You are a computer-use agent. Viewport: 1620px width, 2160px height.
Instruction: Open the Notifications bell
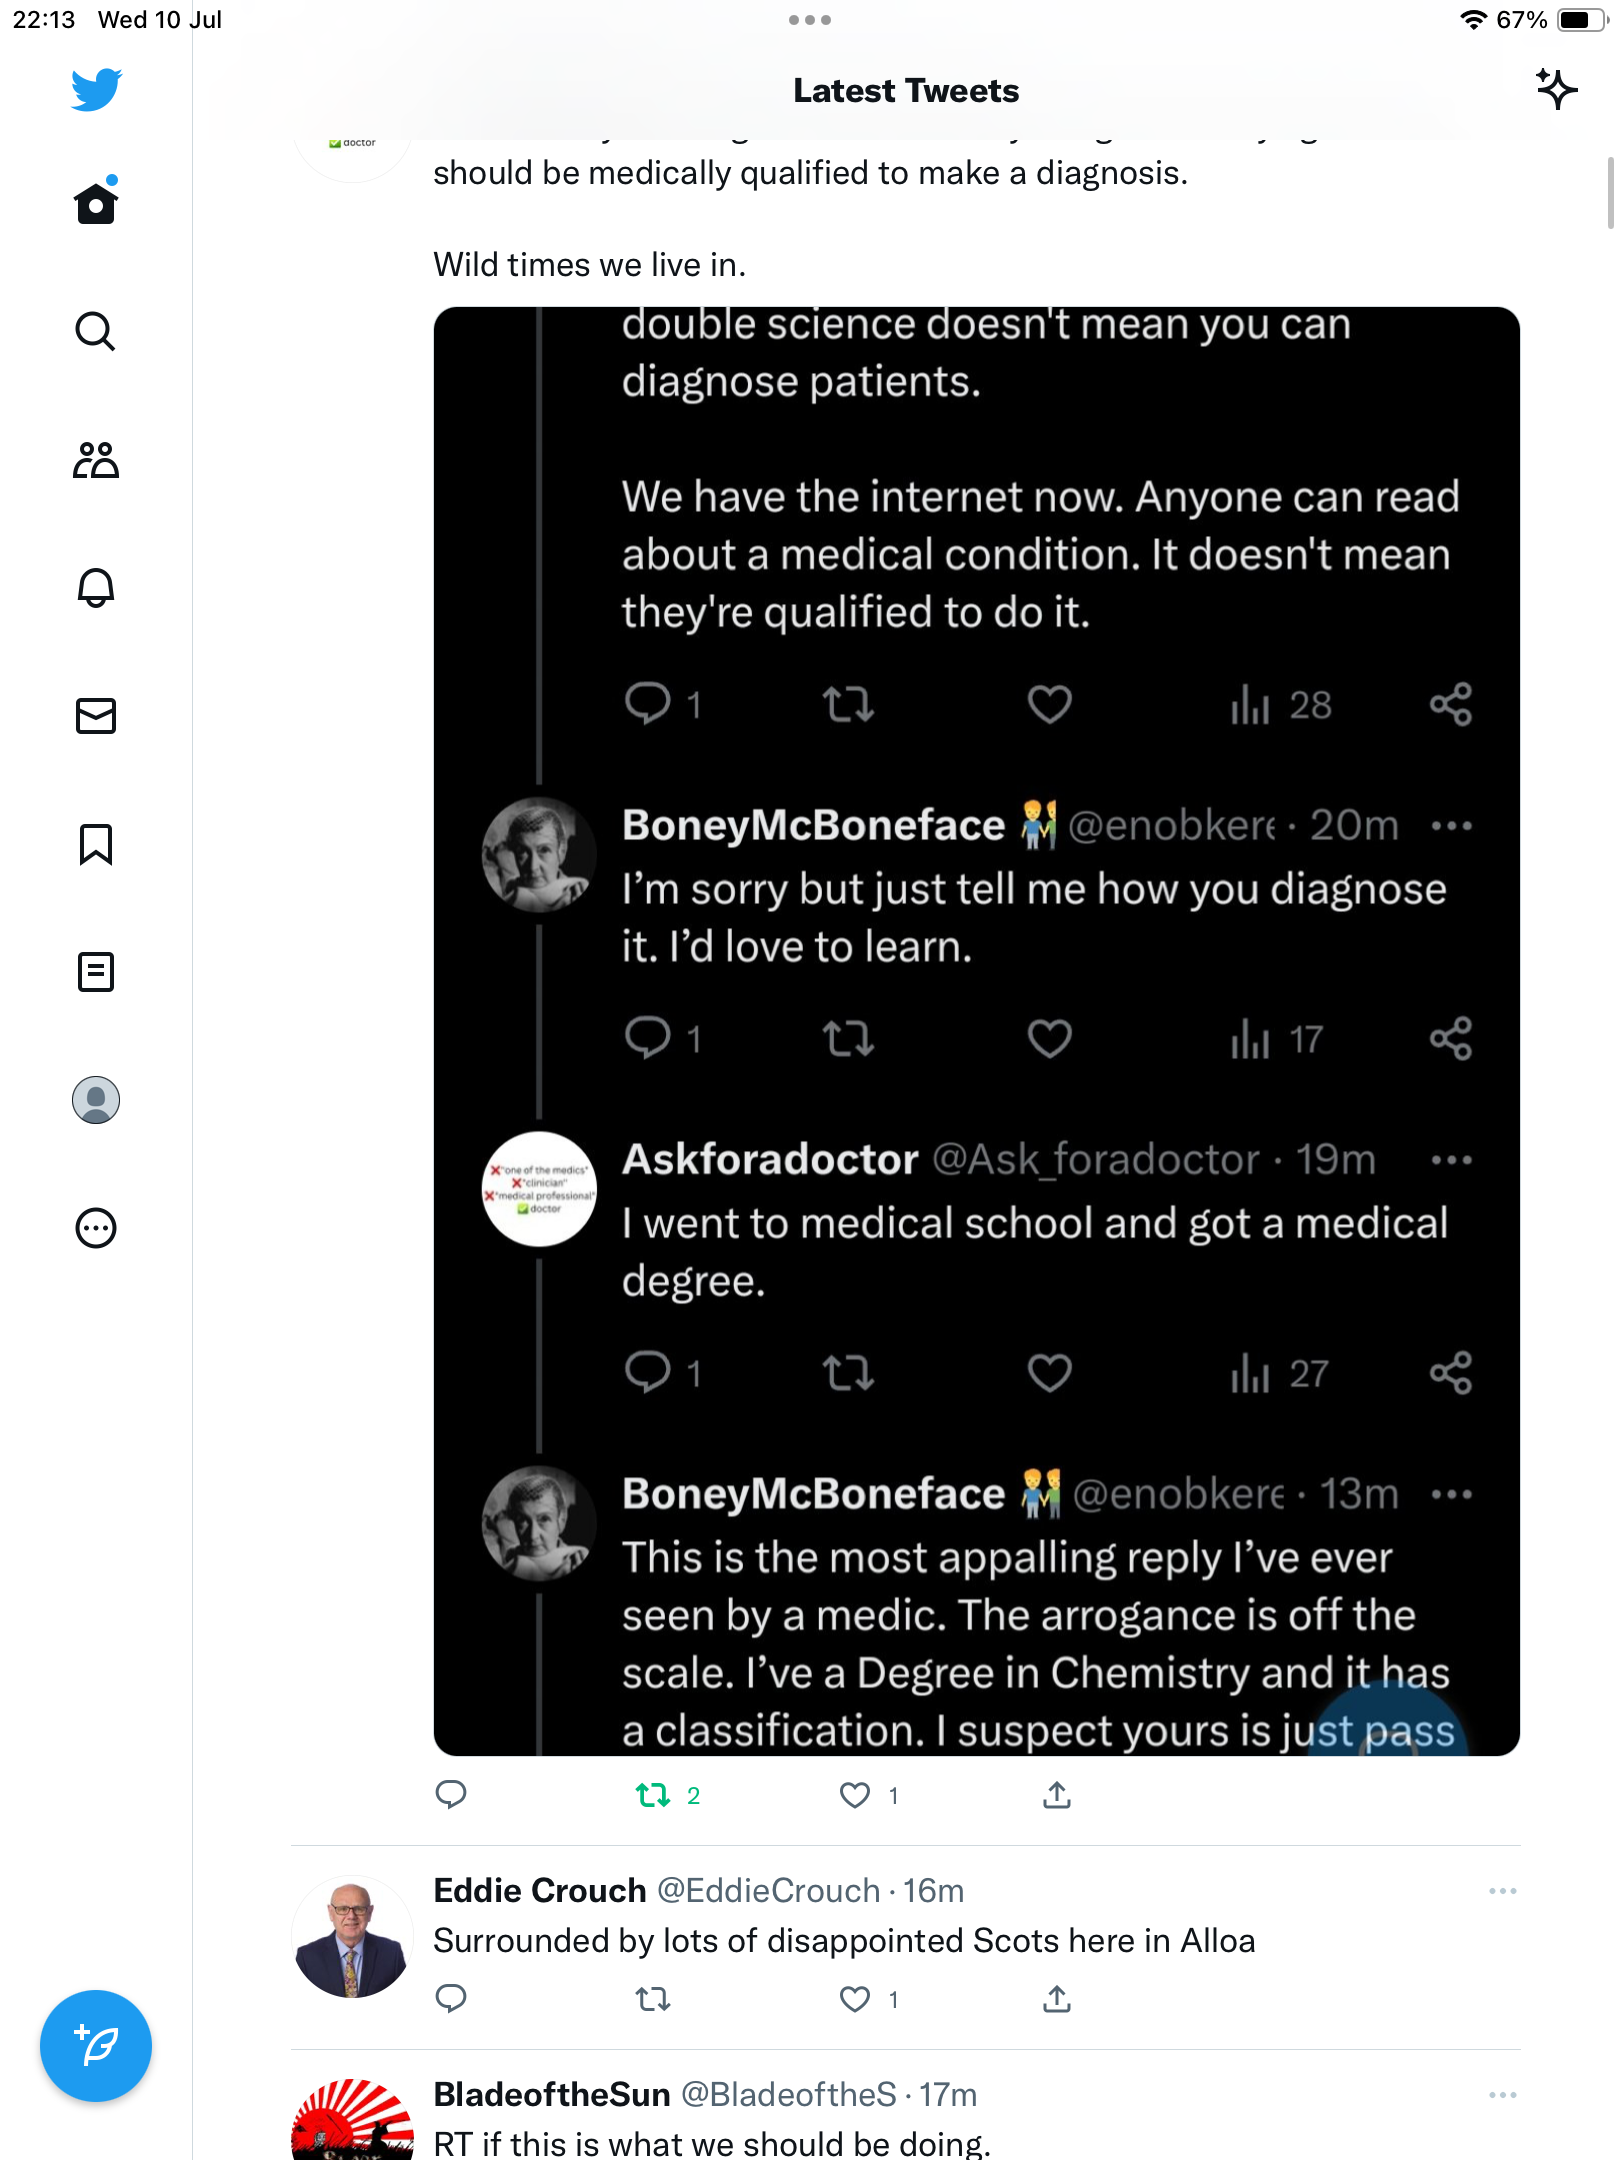pyautogui.click(x=96, y=588)
